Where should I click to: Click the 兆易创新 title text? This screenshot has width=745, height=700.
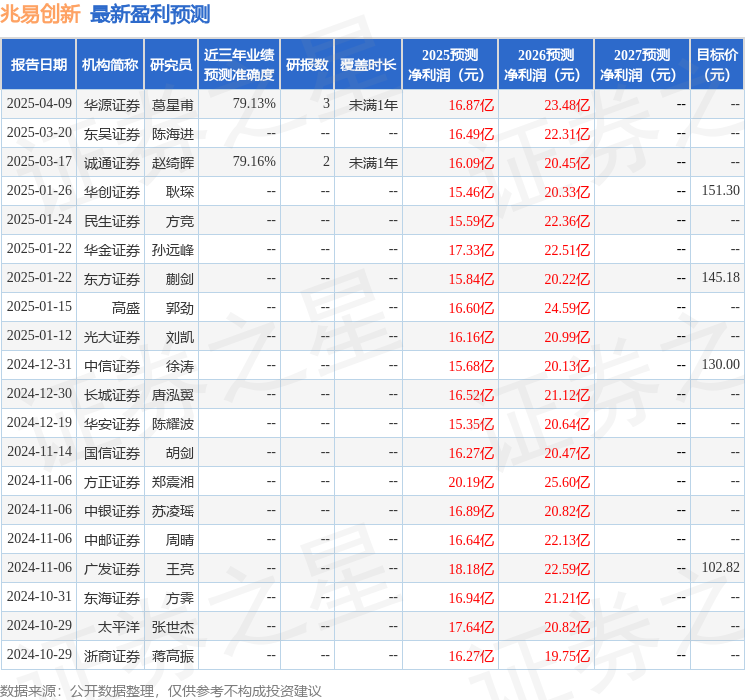pos(40,14)
